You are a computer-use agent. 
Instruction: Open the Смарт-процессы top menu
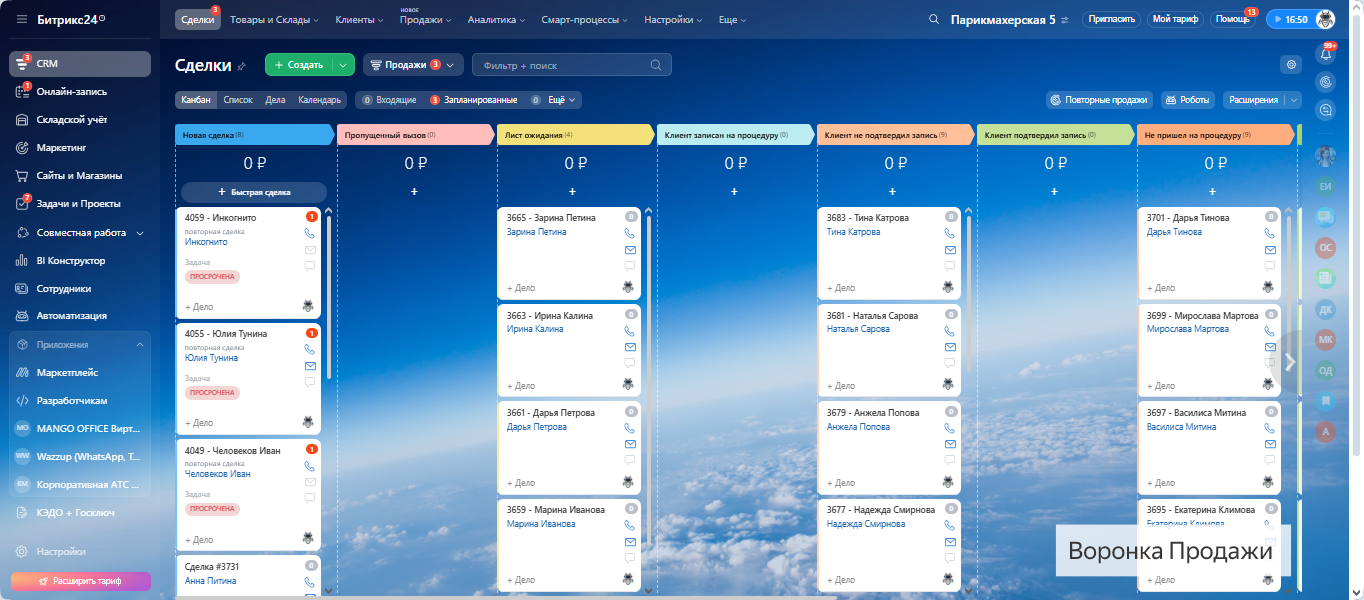[x=584, y=19]
